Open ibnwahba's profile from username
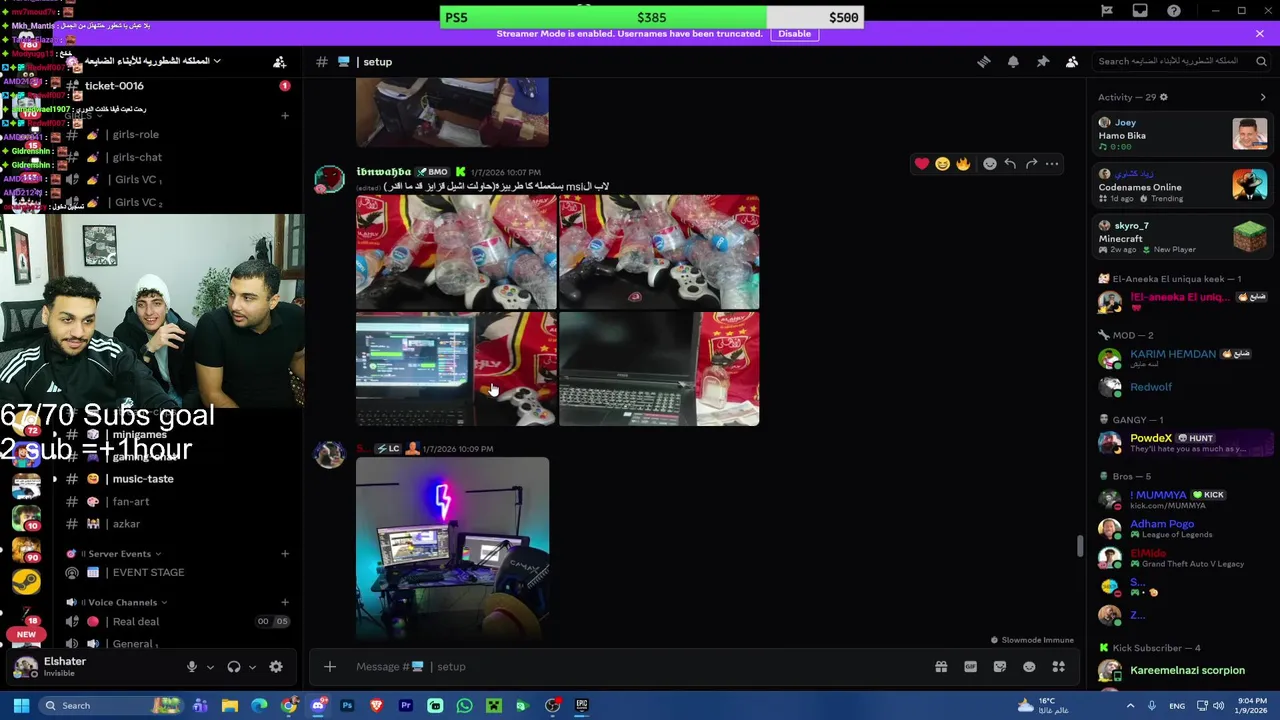Screen dimensions: 1280x720 384,172
